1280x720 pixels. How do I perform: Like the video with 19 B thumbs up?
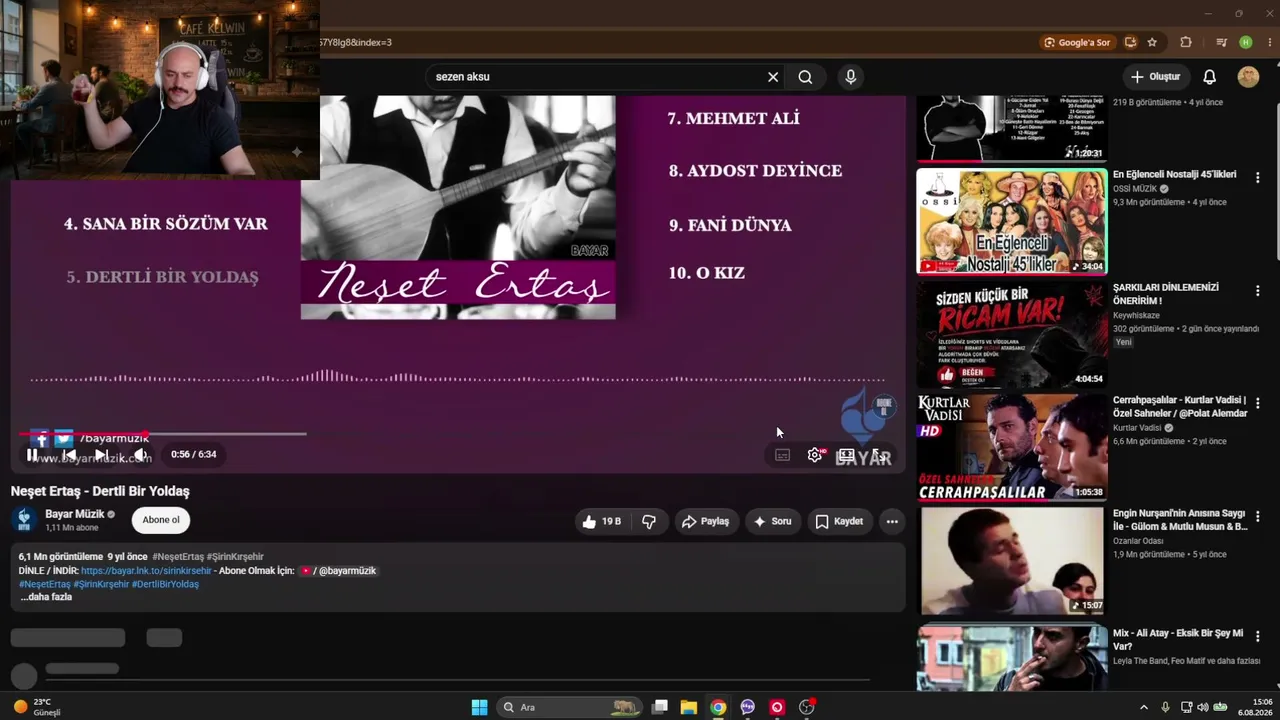[602, 521]
